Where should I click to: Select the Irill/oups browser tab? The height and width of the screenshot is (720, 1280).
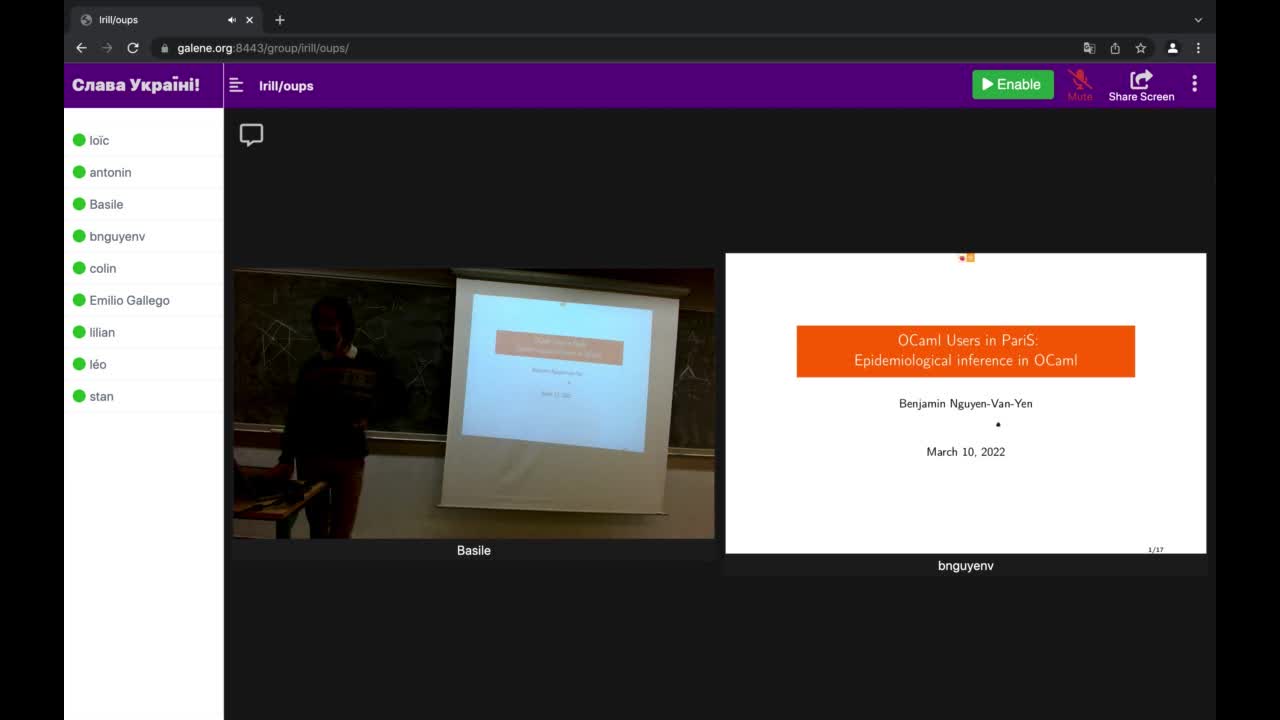168,20
